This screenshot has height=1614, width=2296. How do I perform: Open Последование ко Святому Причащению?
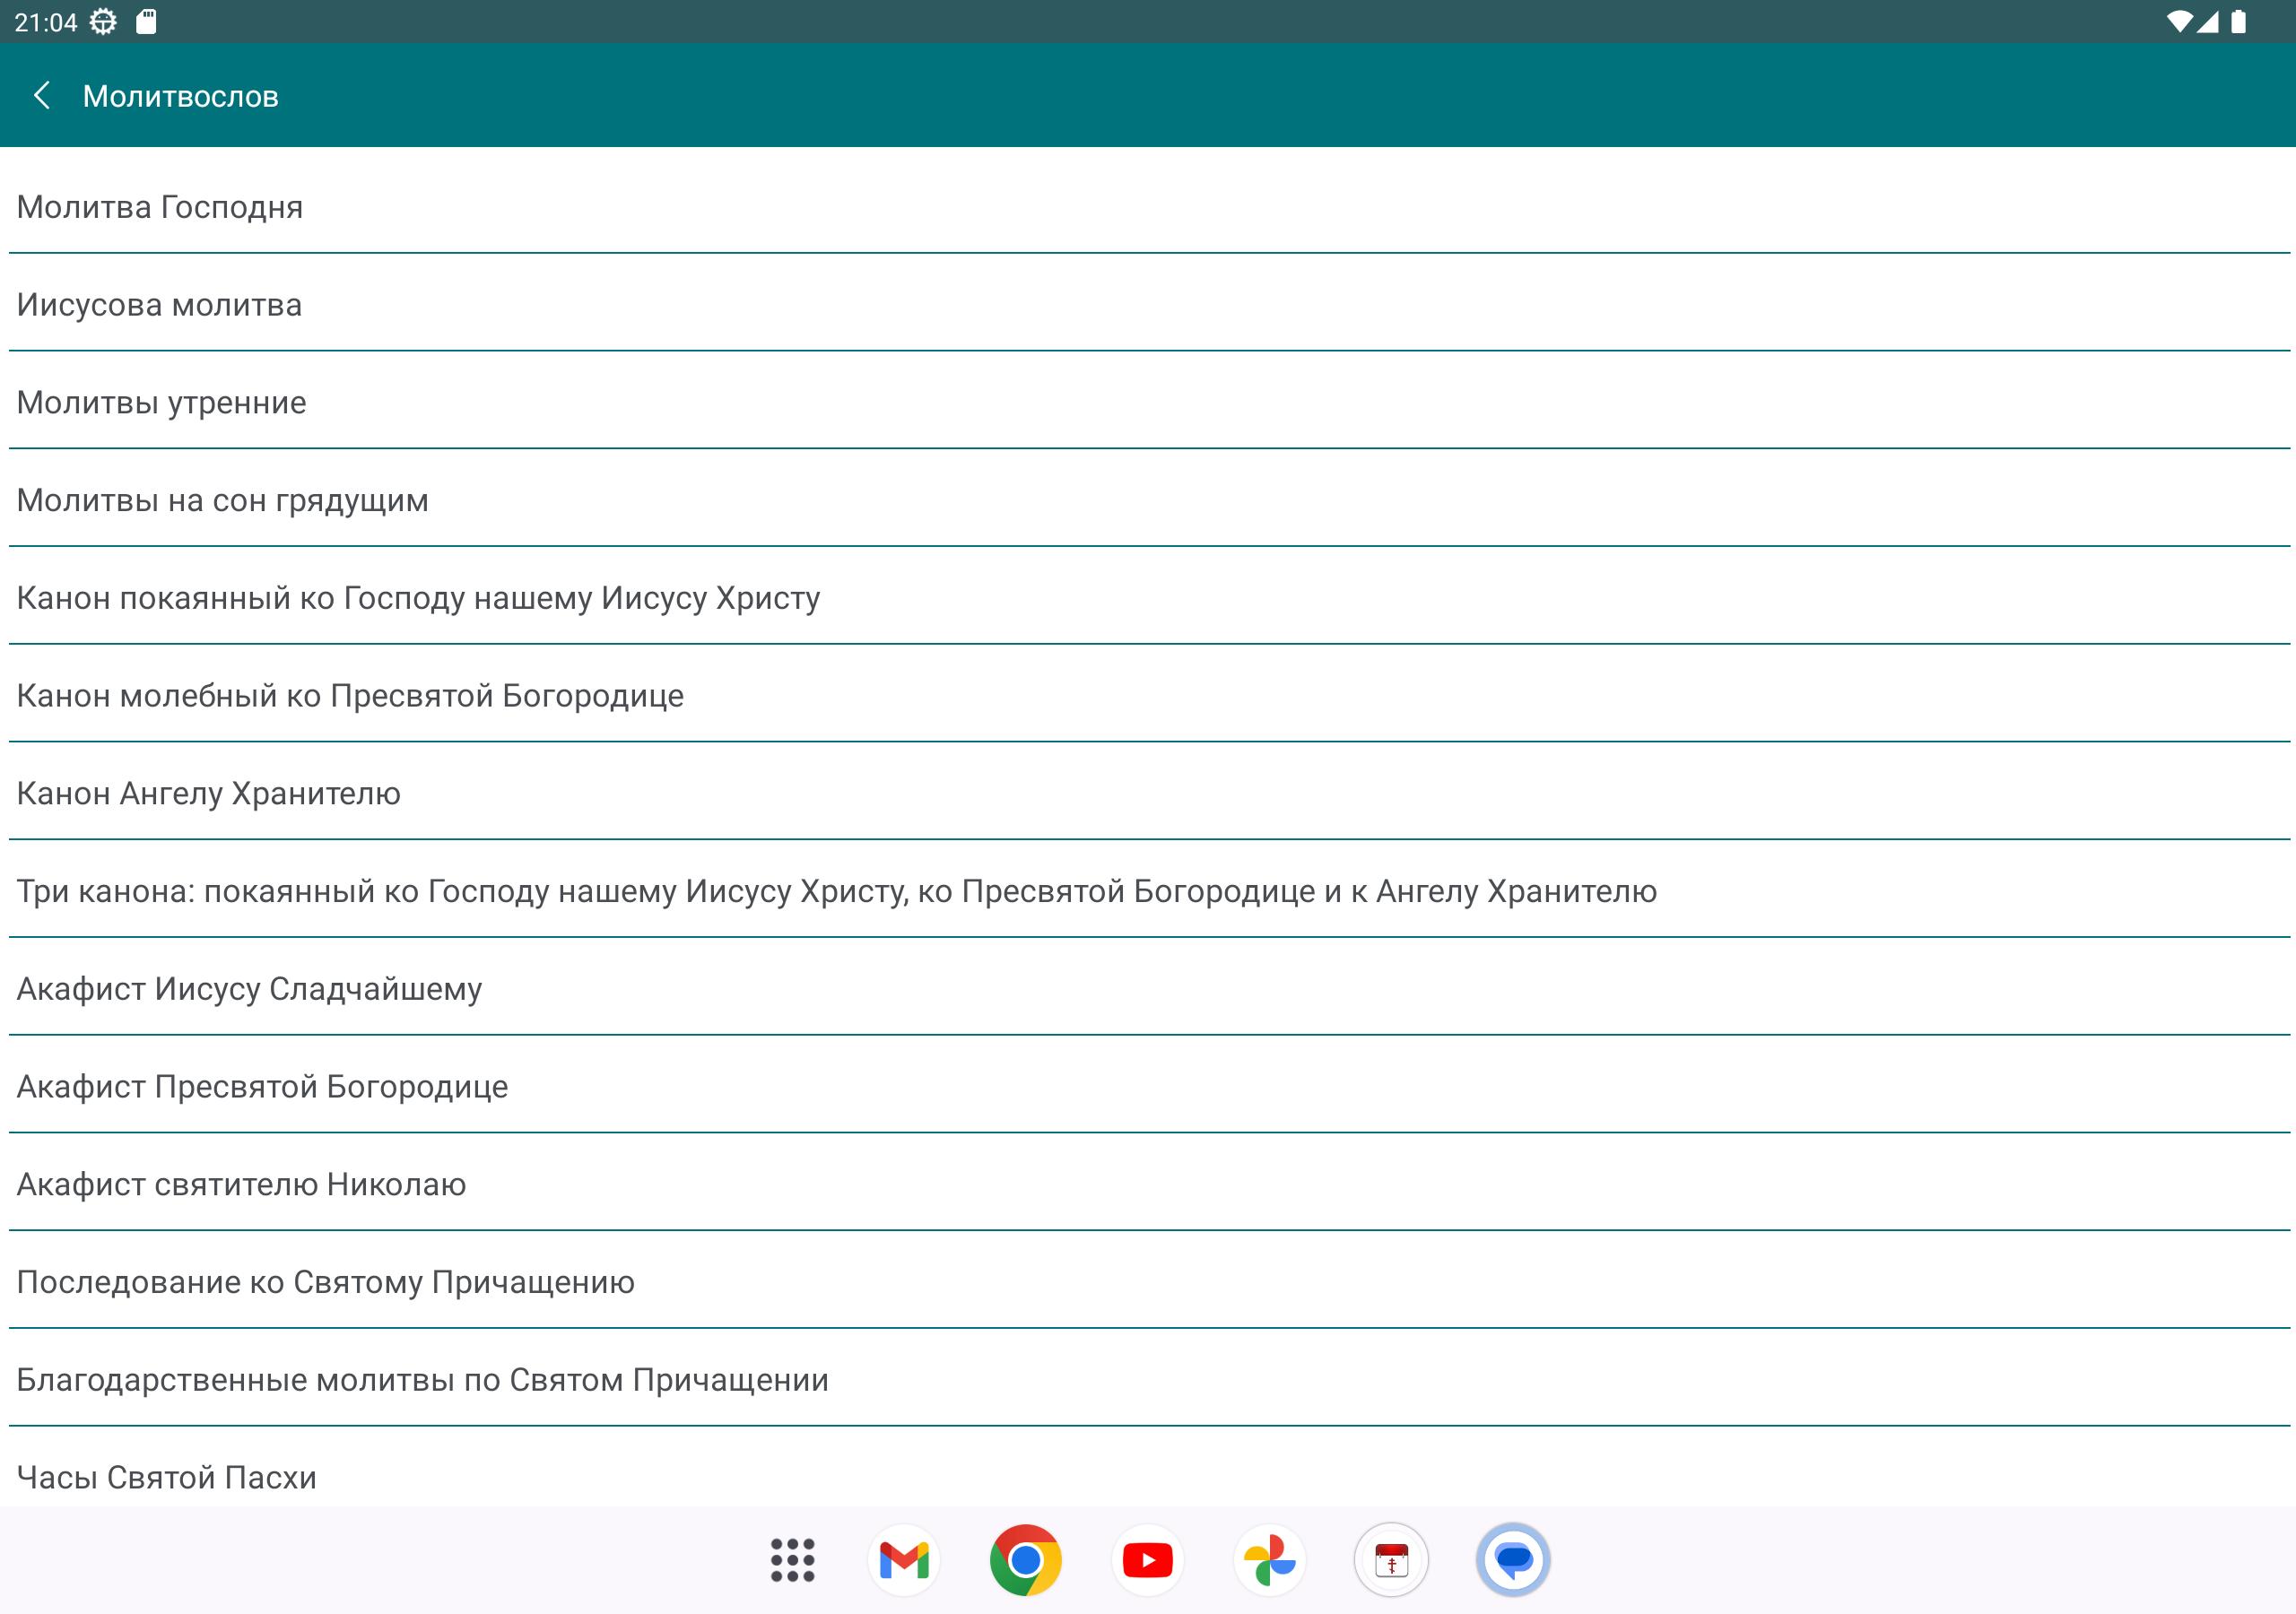[x=326, y=1282]
